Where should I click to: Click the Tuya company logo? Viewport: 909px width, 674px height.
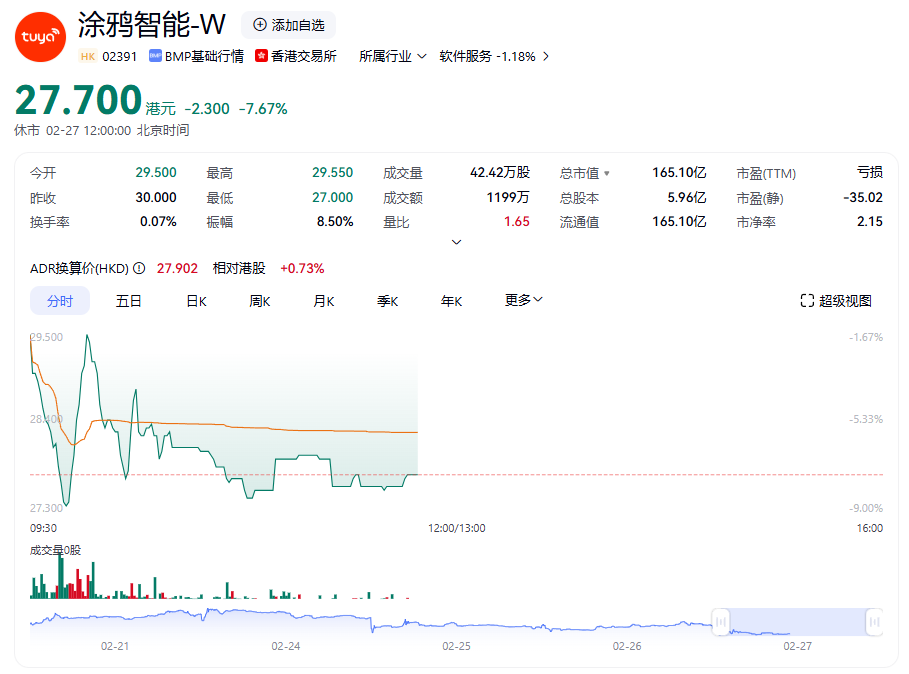(40, 37)
